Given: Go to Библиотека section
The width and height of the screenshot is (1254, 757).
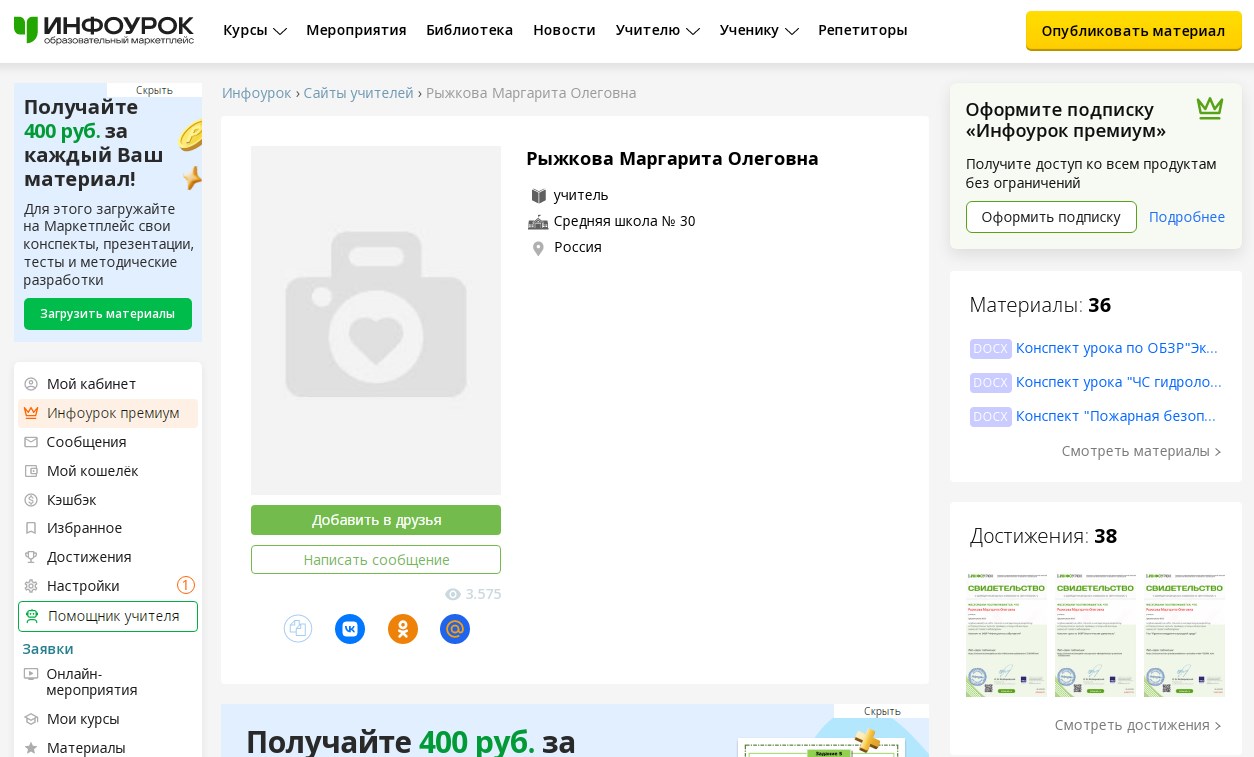Looking at the screenshot, I should point(469,30).
